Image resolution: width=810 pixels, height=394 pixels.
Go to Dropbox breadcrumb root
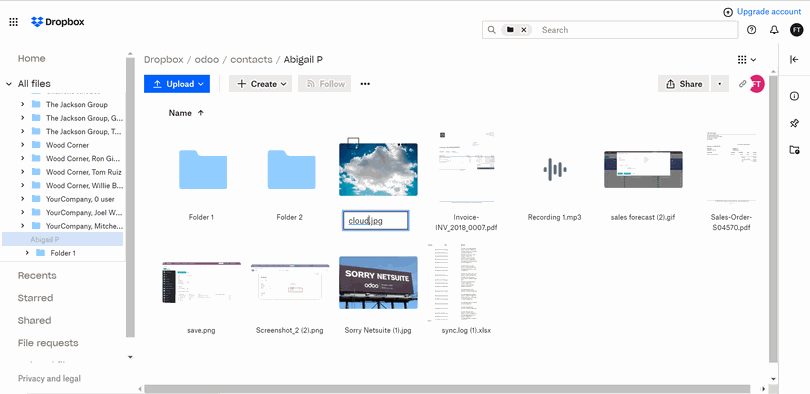tap(164, 59)
